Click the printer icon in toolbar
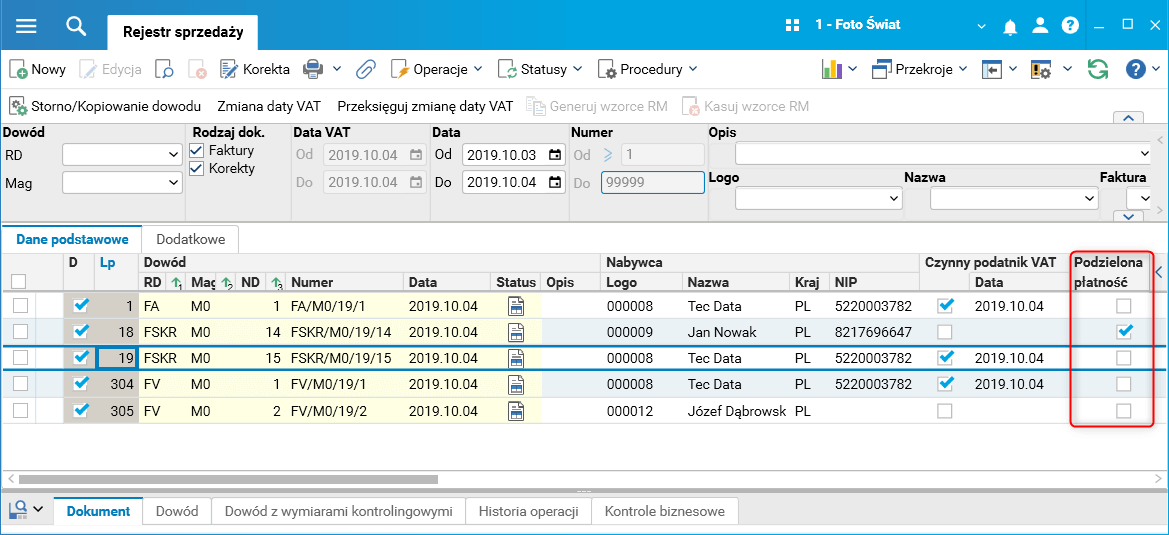The width and height of the screenshot is (1169, 535). coord(313,69)
